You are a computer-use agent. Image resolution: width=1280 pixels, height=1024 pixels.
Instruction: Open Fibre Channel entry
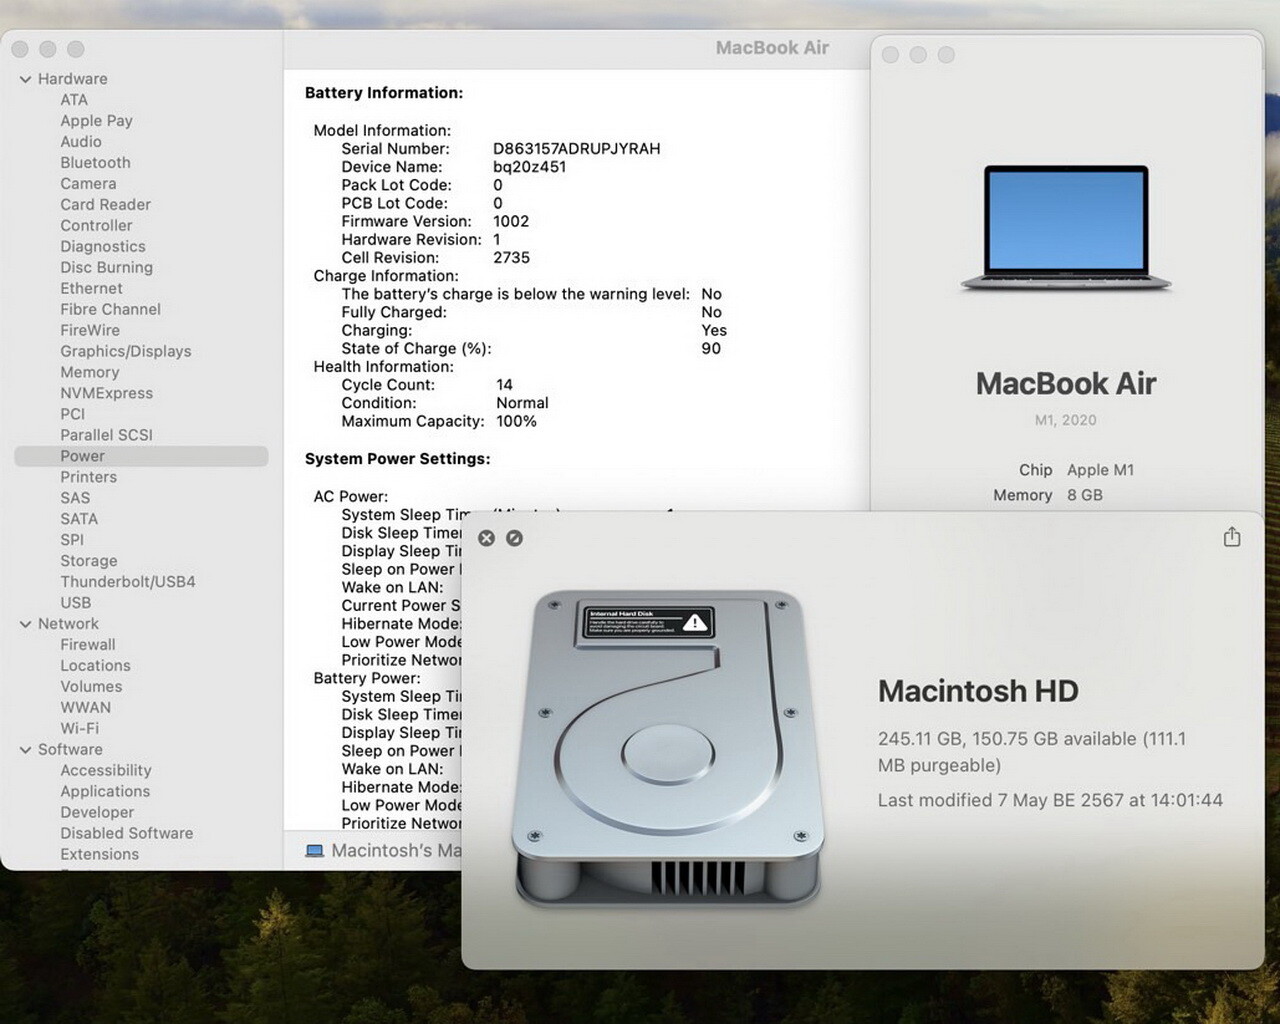point(110,310)
